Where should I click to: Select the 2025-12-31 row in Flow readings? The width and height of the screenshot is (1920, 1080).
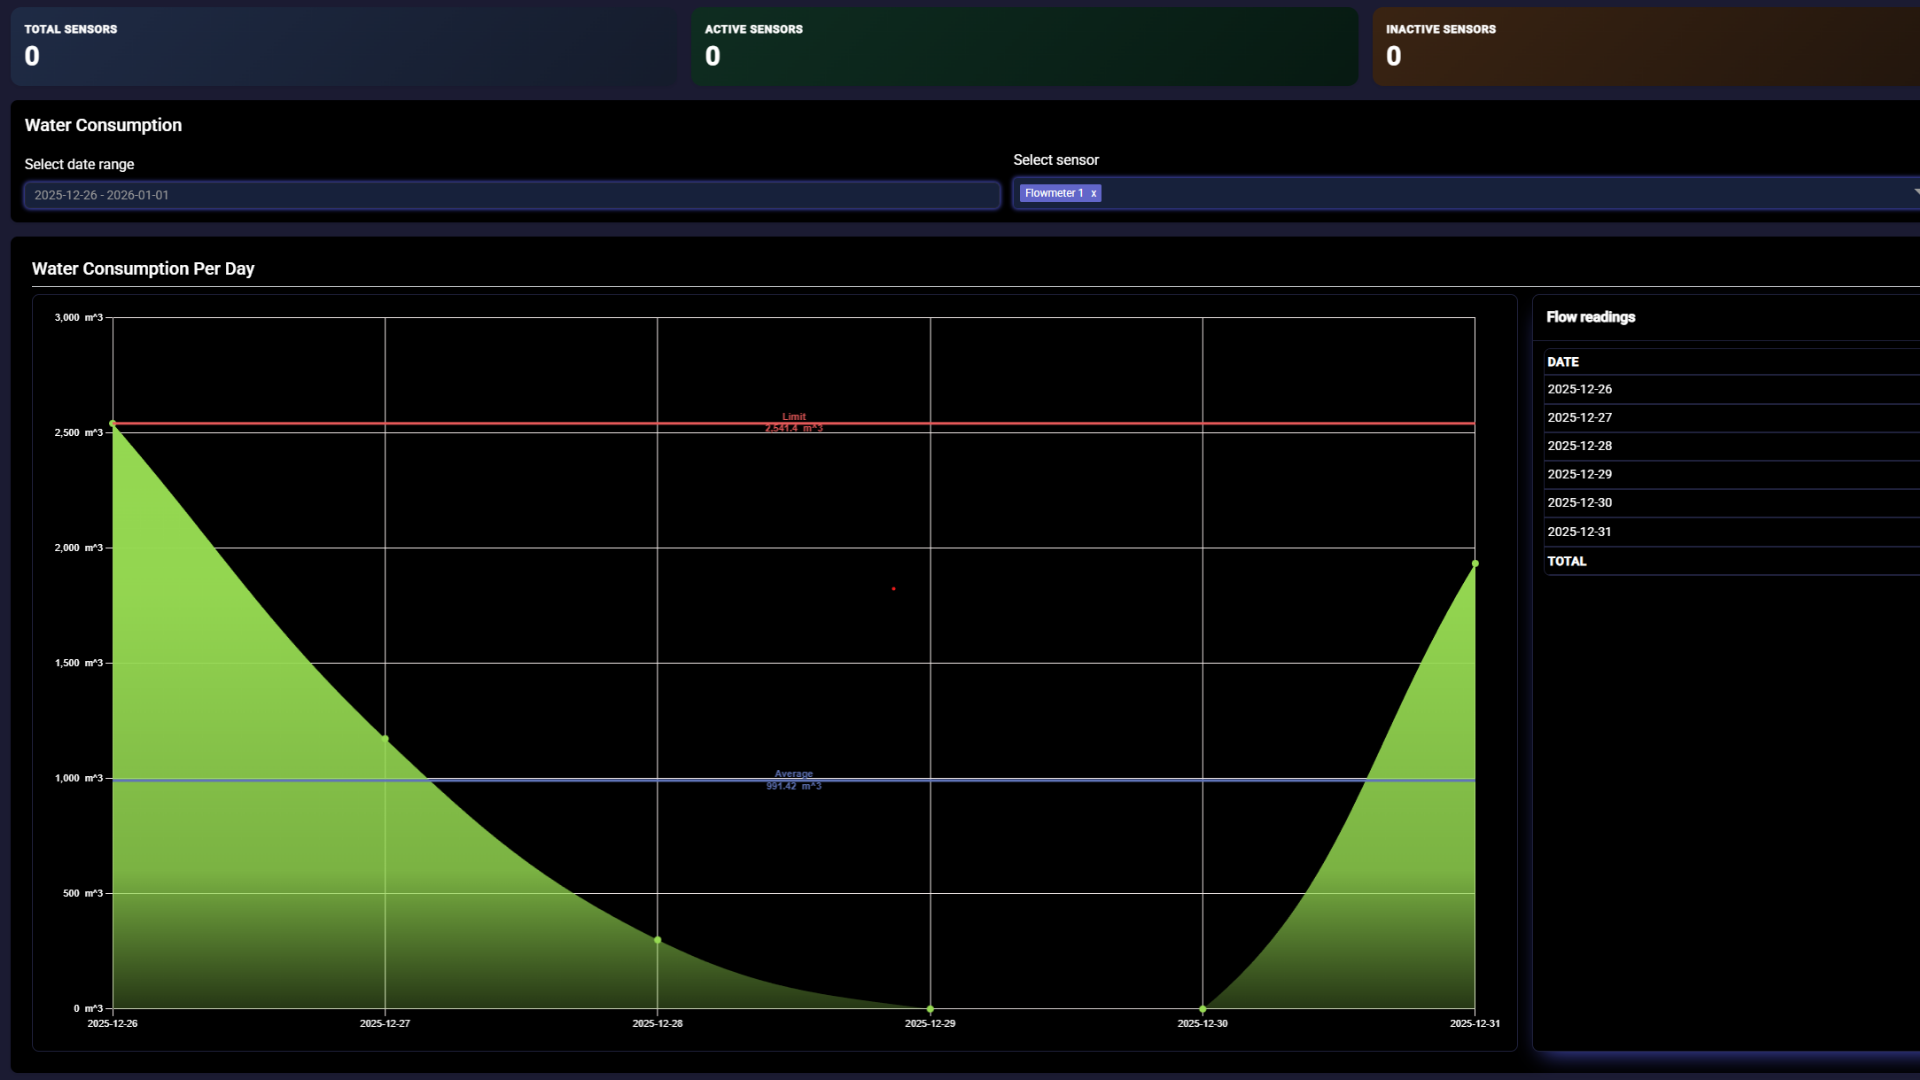coord(1580,532)
